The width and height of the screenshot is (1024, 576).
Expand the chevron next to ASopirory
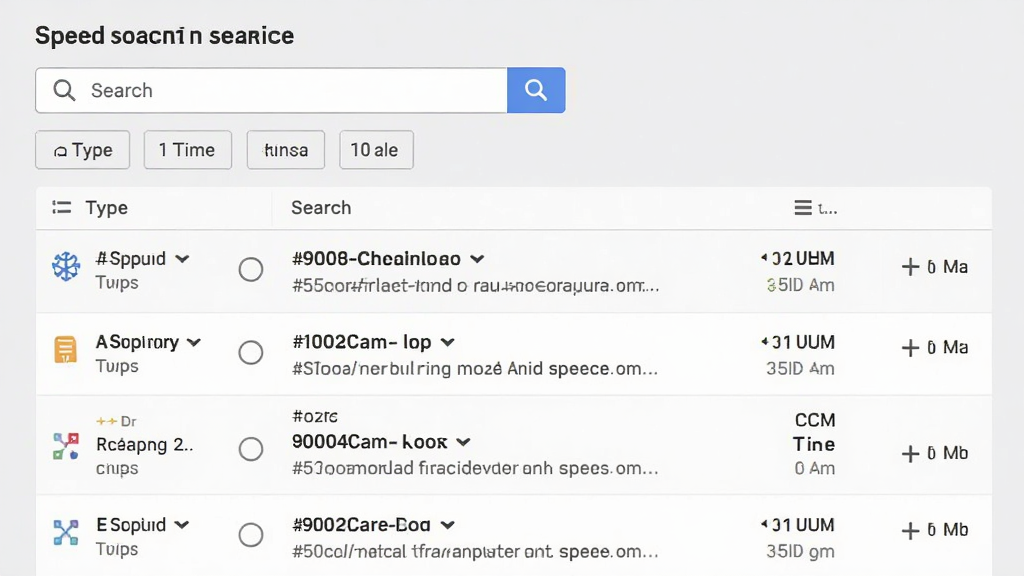(x=194, y=342)
